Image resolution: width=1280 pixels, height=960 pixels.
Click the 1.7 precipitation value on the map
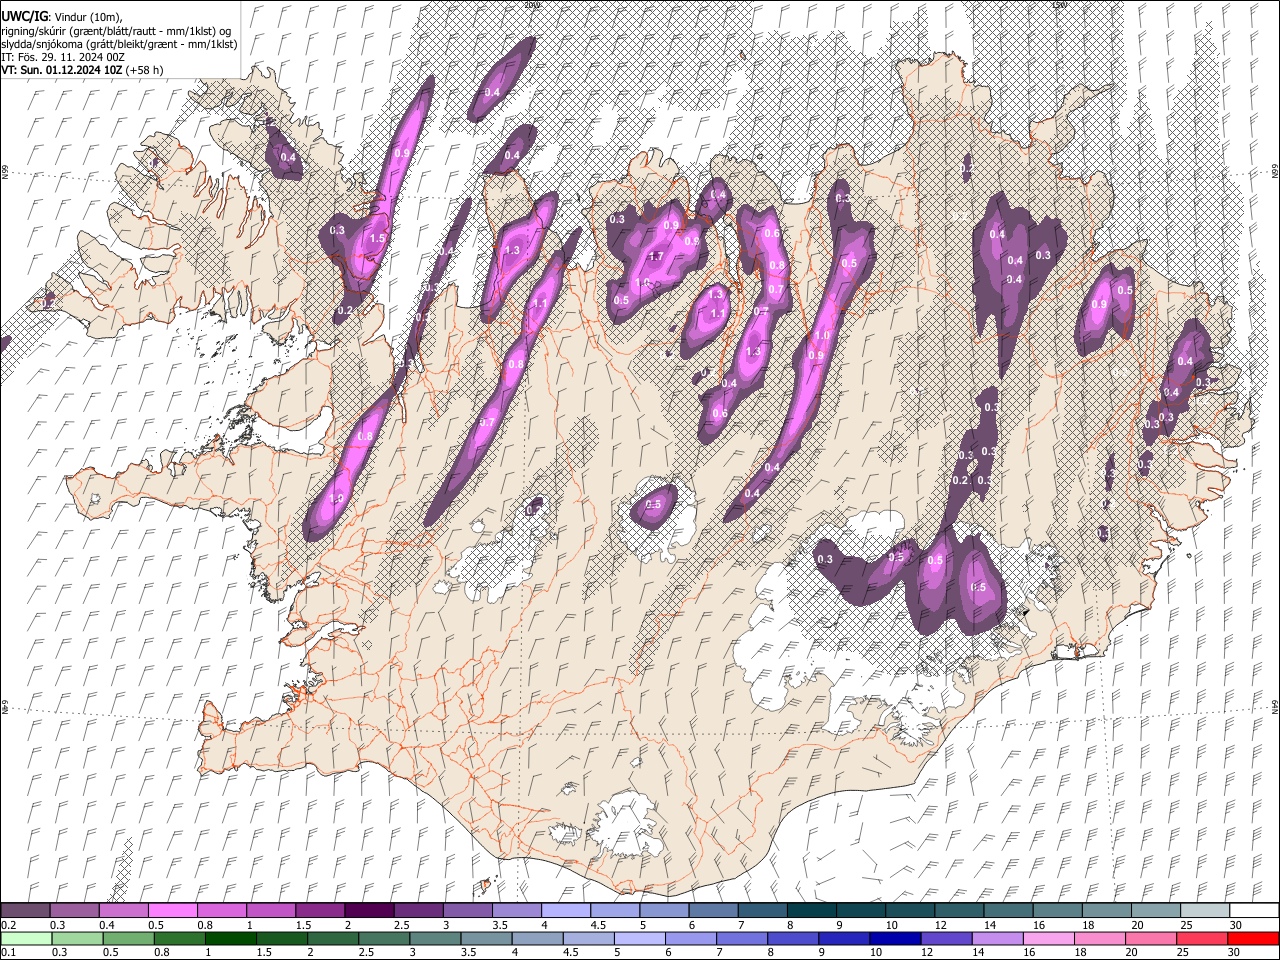[x=657, y=257]
